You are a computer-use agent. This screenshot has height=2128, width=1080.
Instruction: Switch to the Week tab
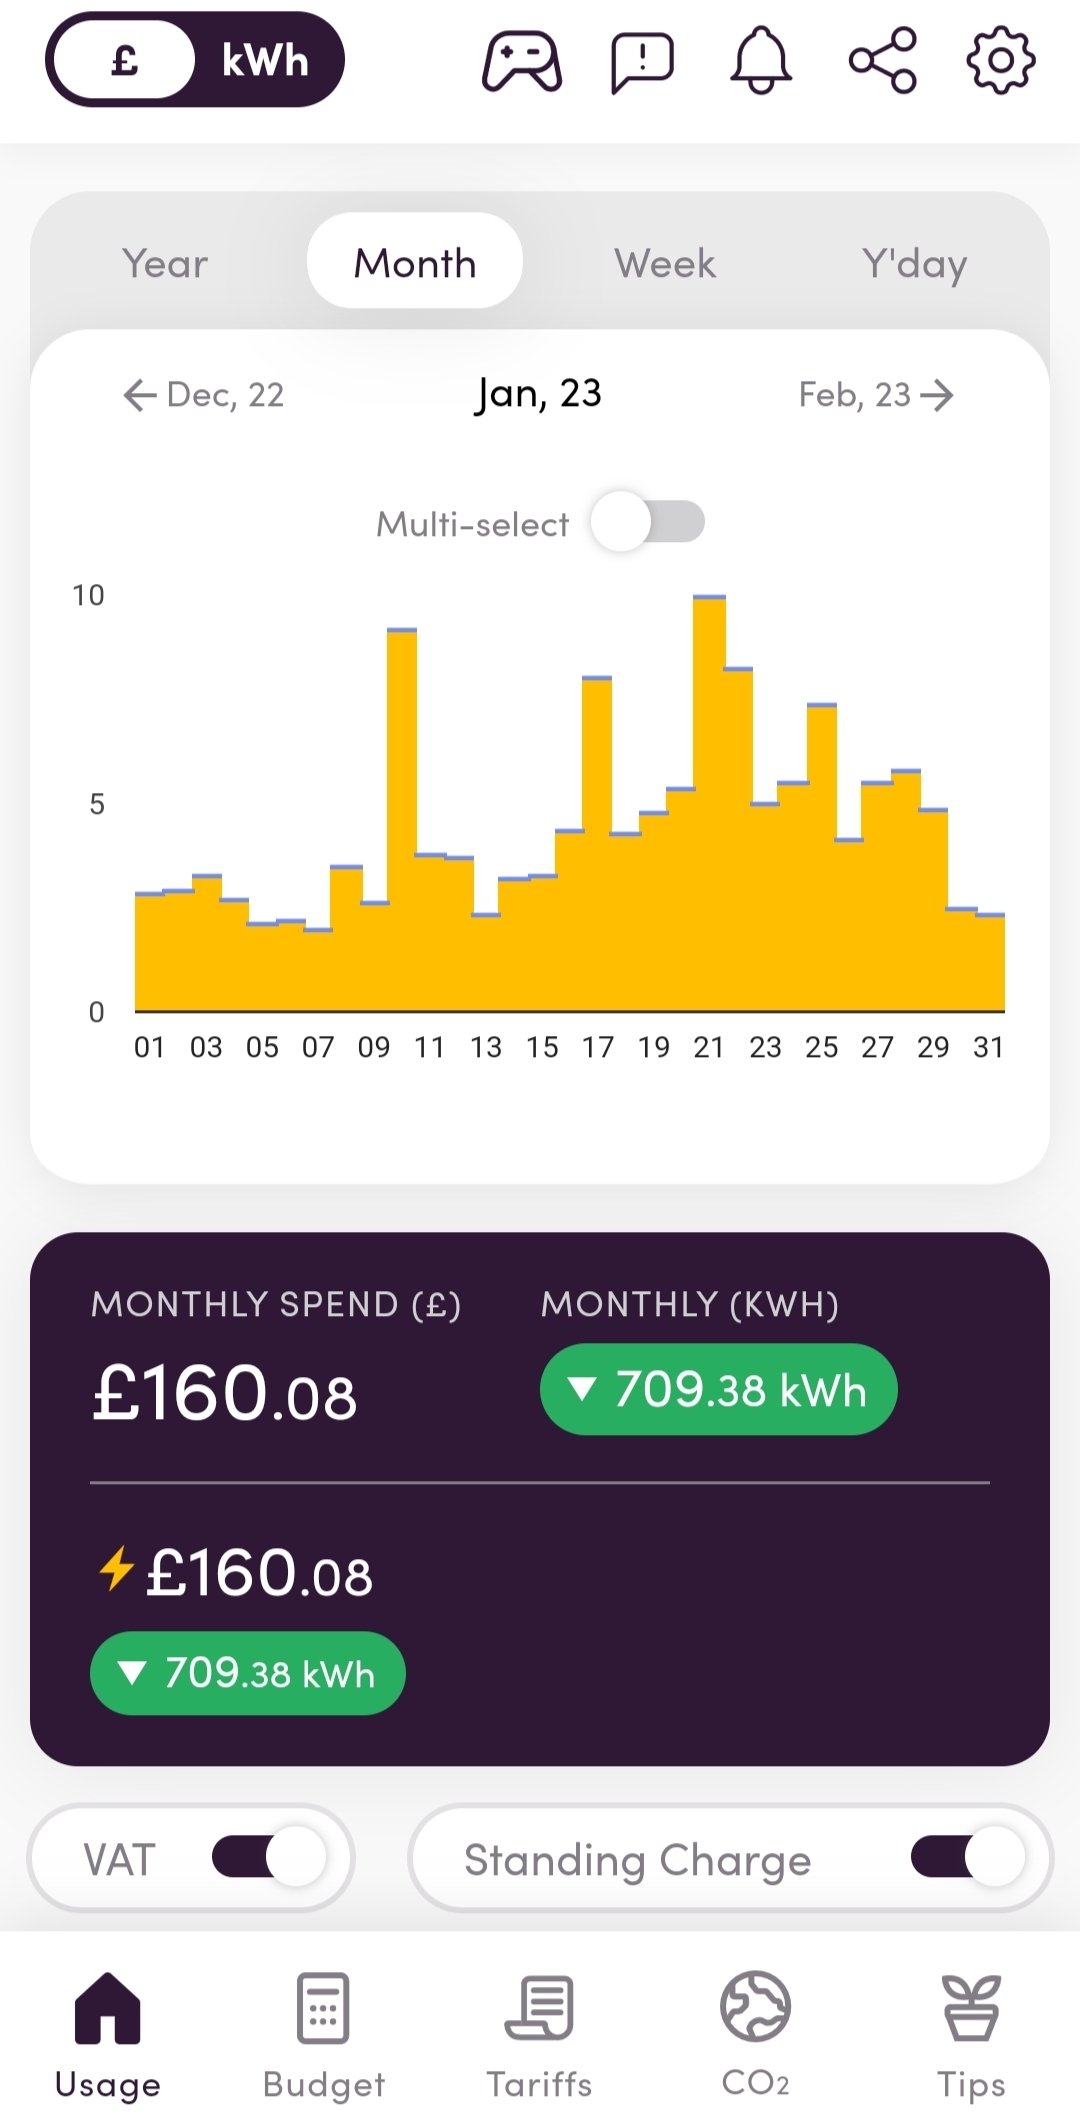pos(665,263)
